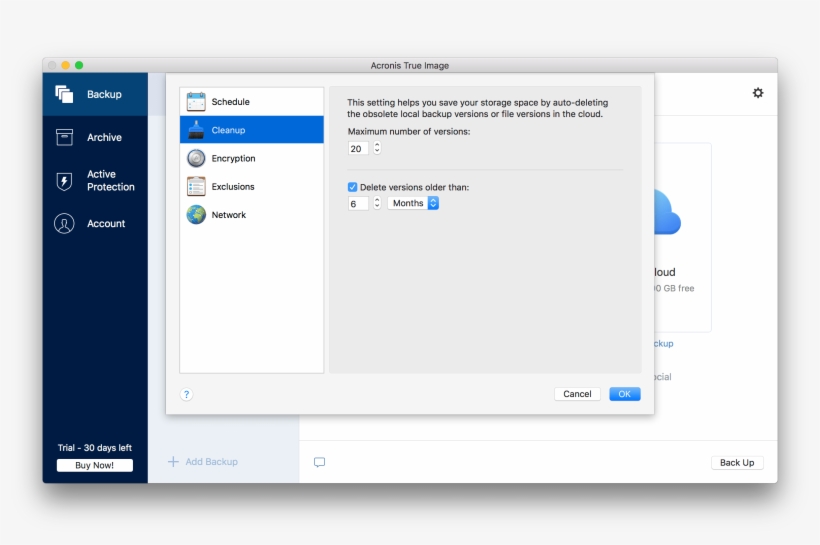Open the Active Protection shield icon
Viewport: 820px width, 545px height.
(x=64, y=181)
